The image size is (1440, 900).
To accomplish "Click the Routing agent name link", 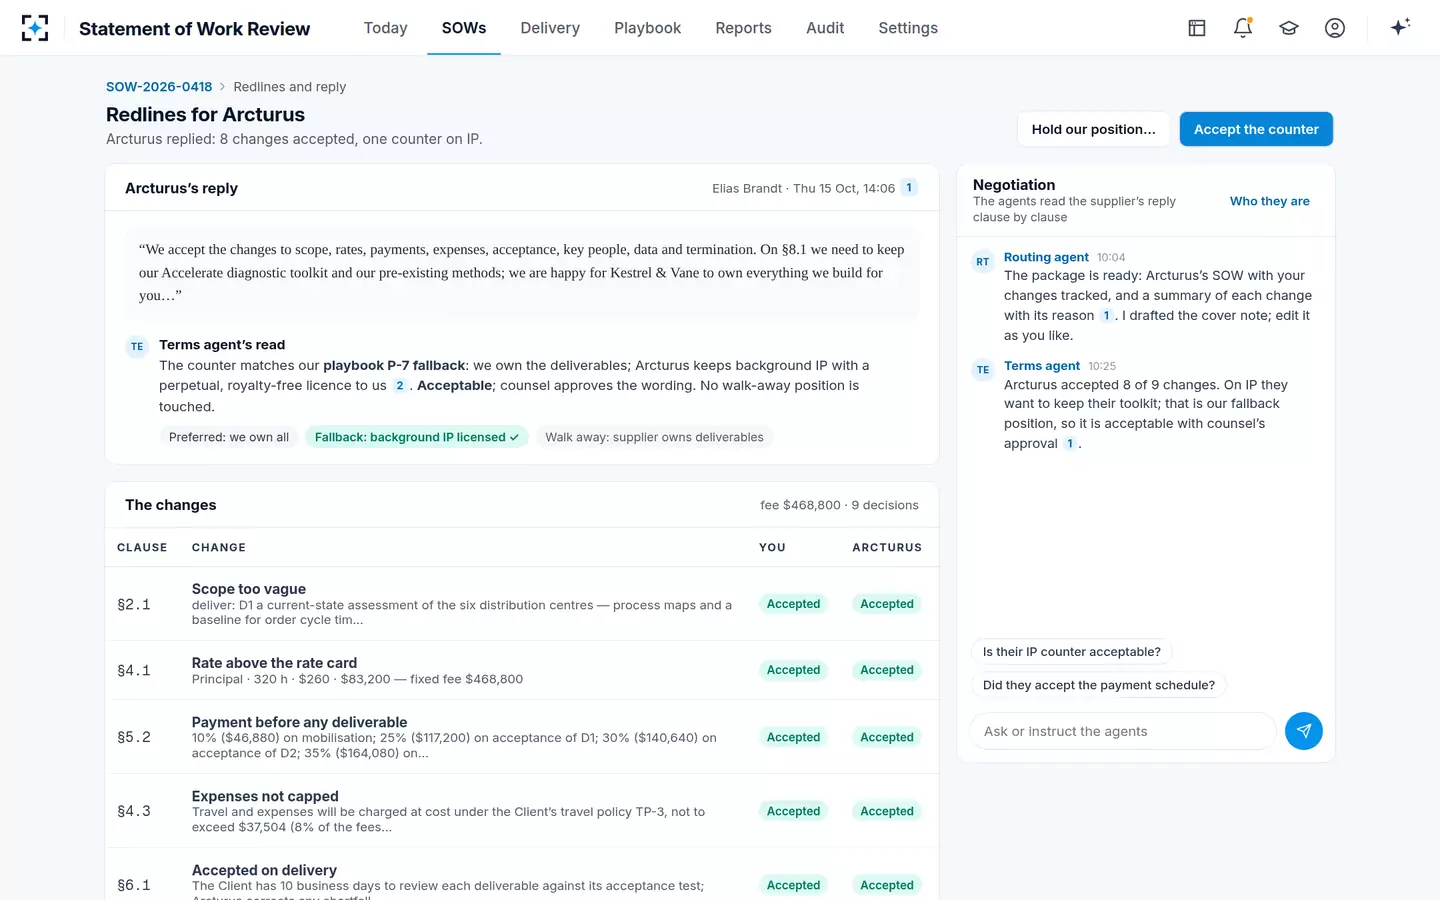I will (x=1046, y=257).
